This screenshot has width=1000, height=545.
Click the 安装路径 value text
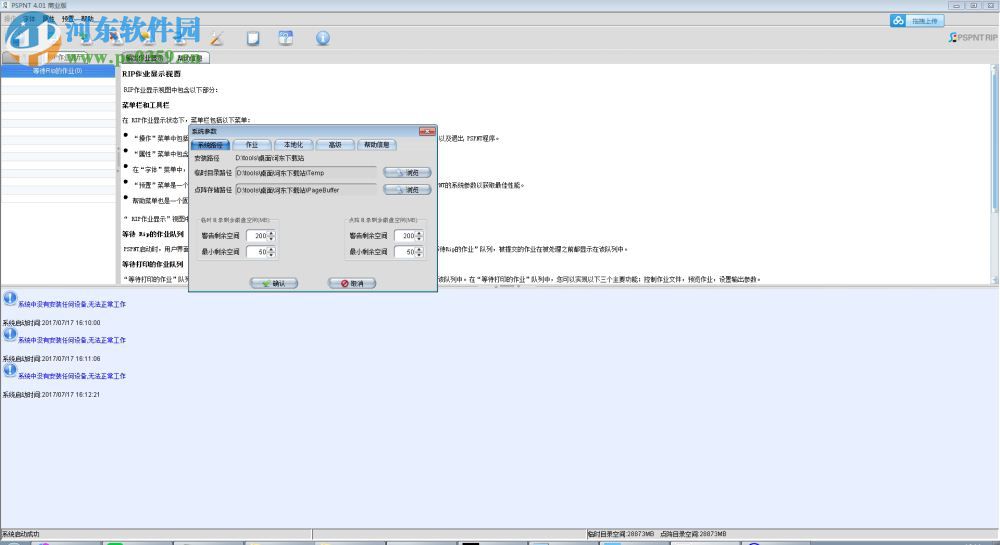pyautogui.click(x=270, y=158)
